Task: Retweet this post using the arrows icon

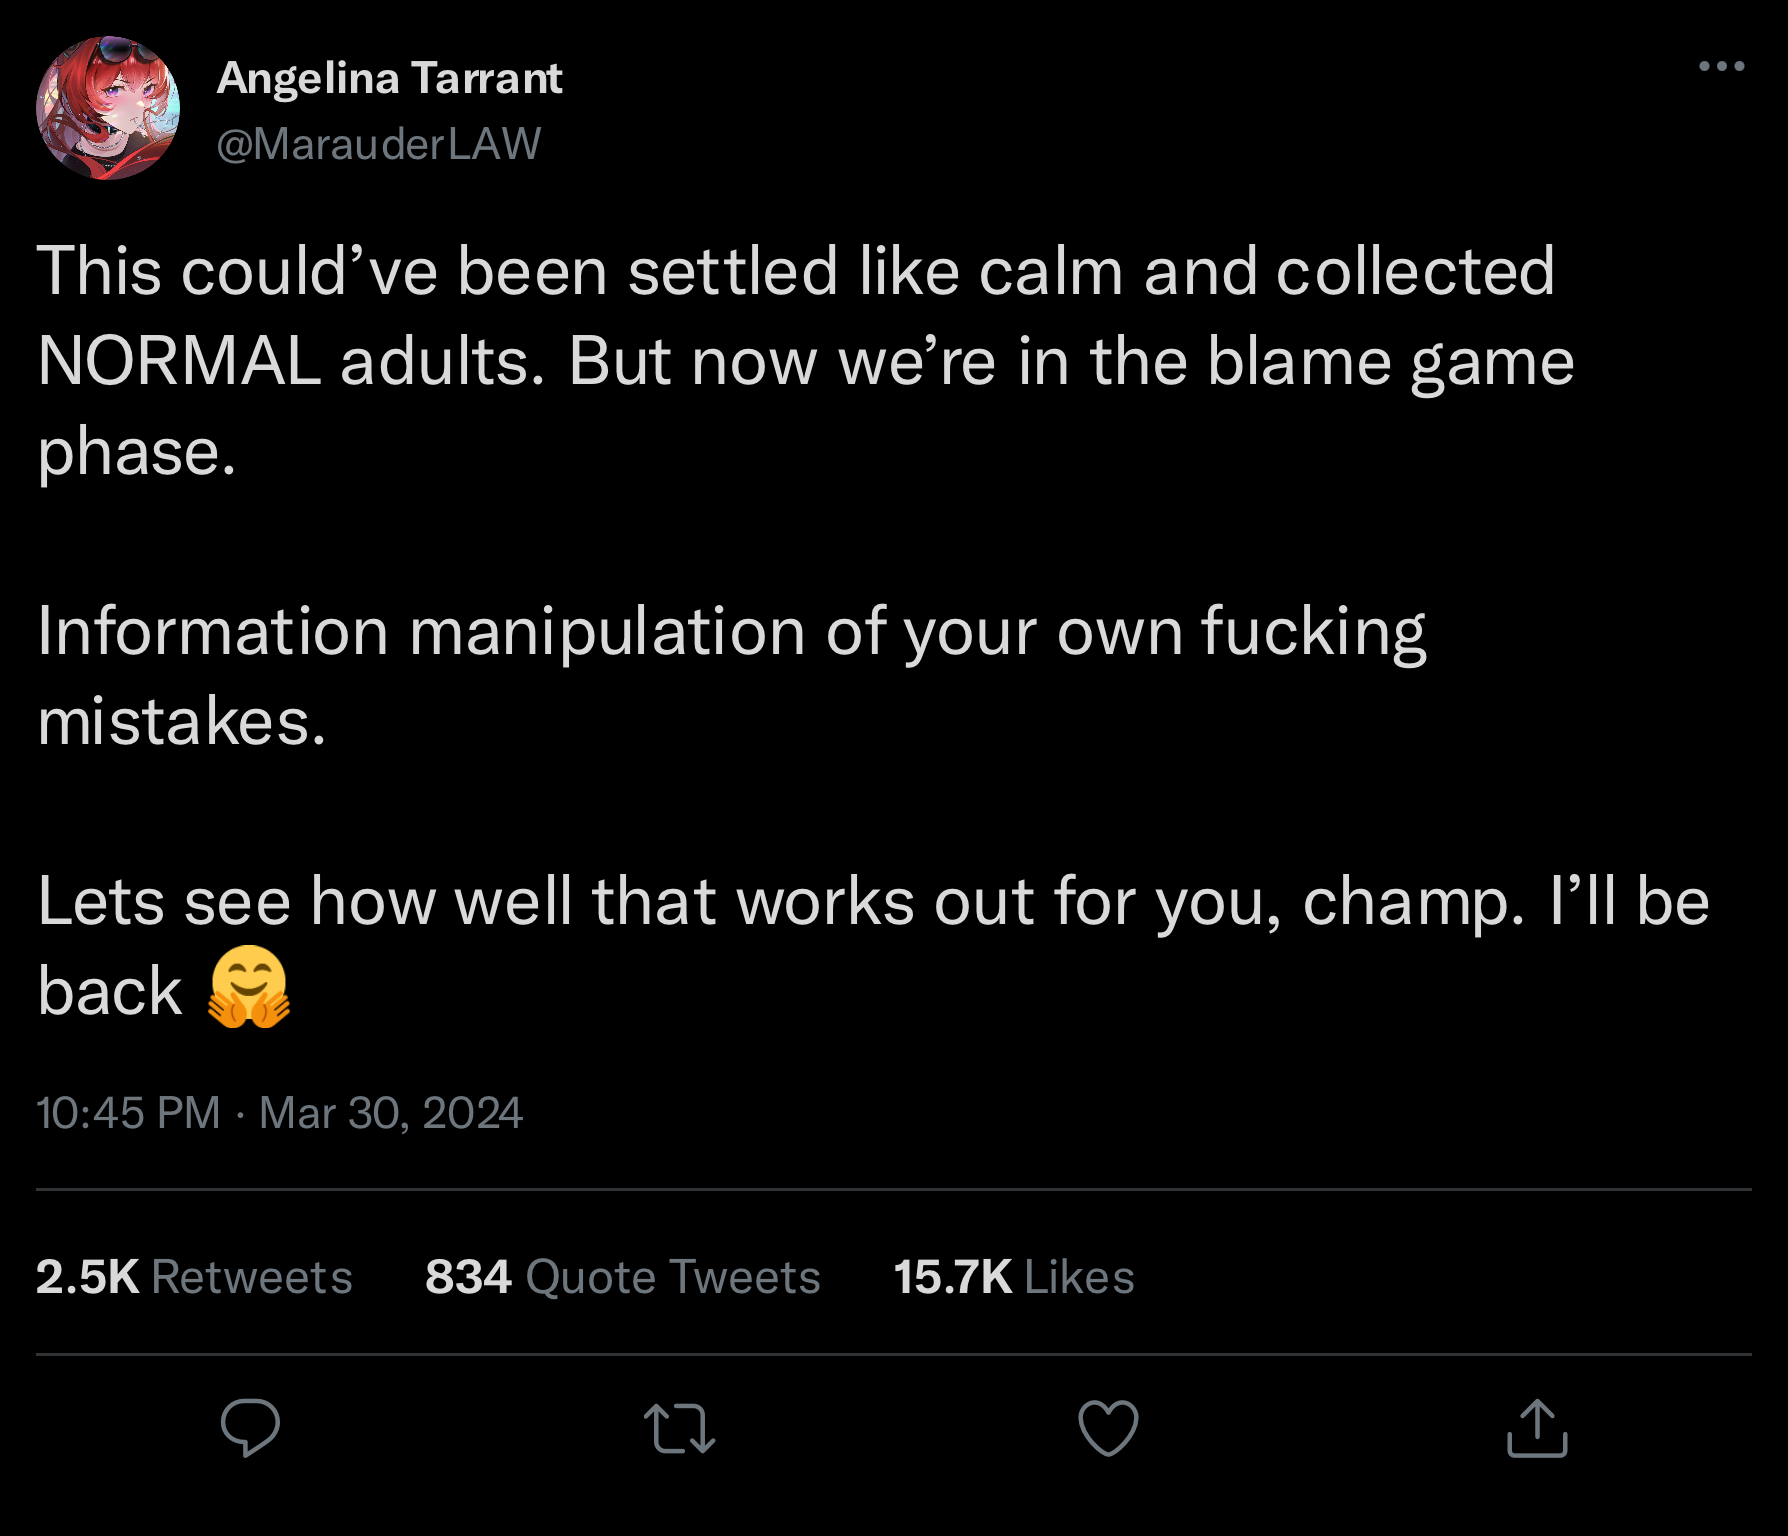Action: coord(679,1428)
